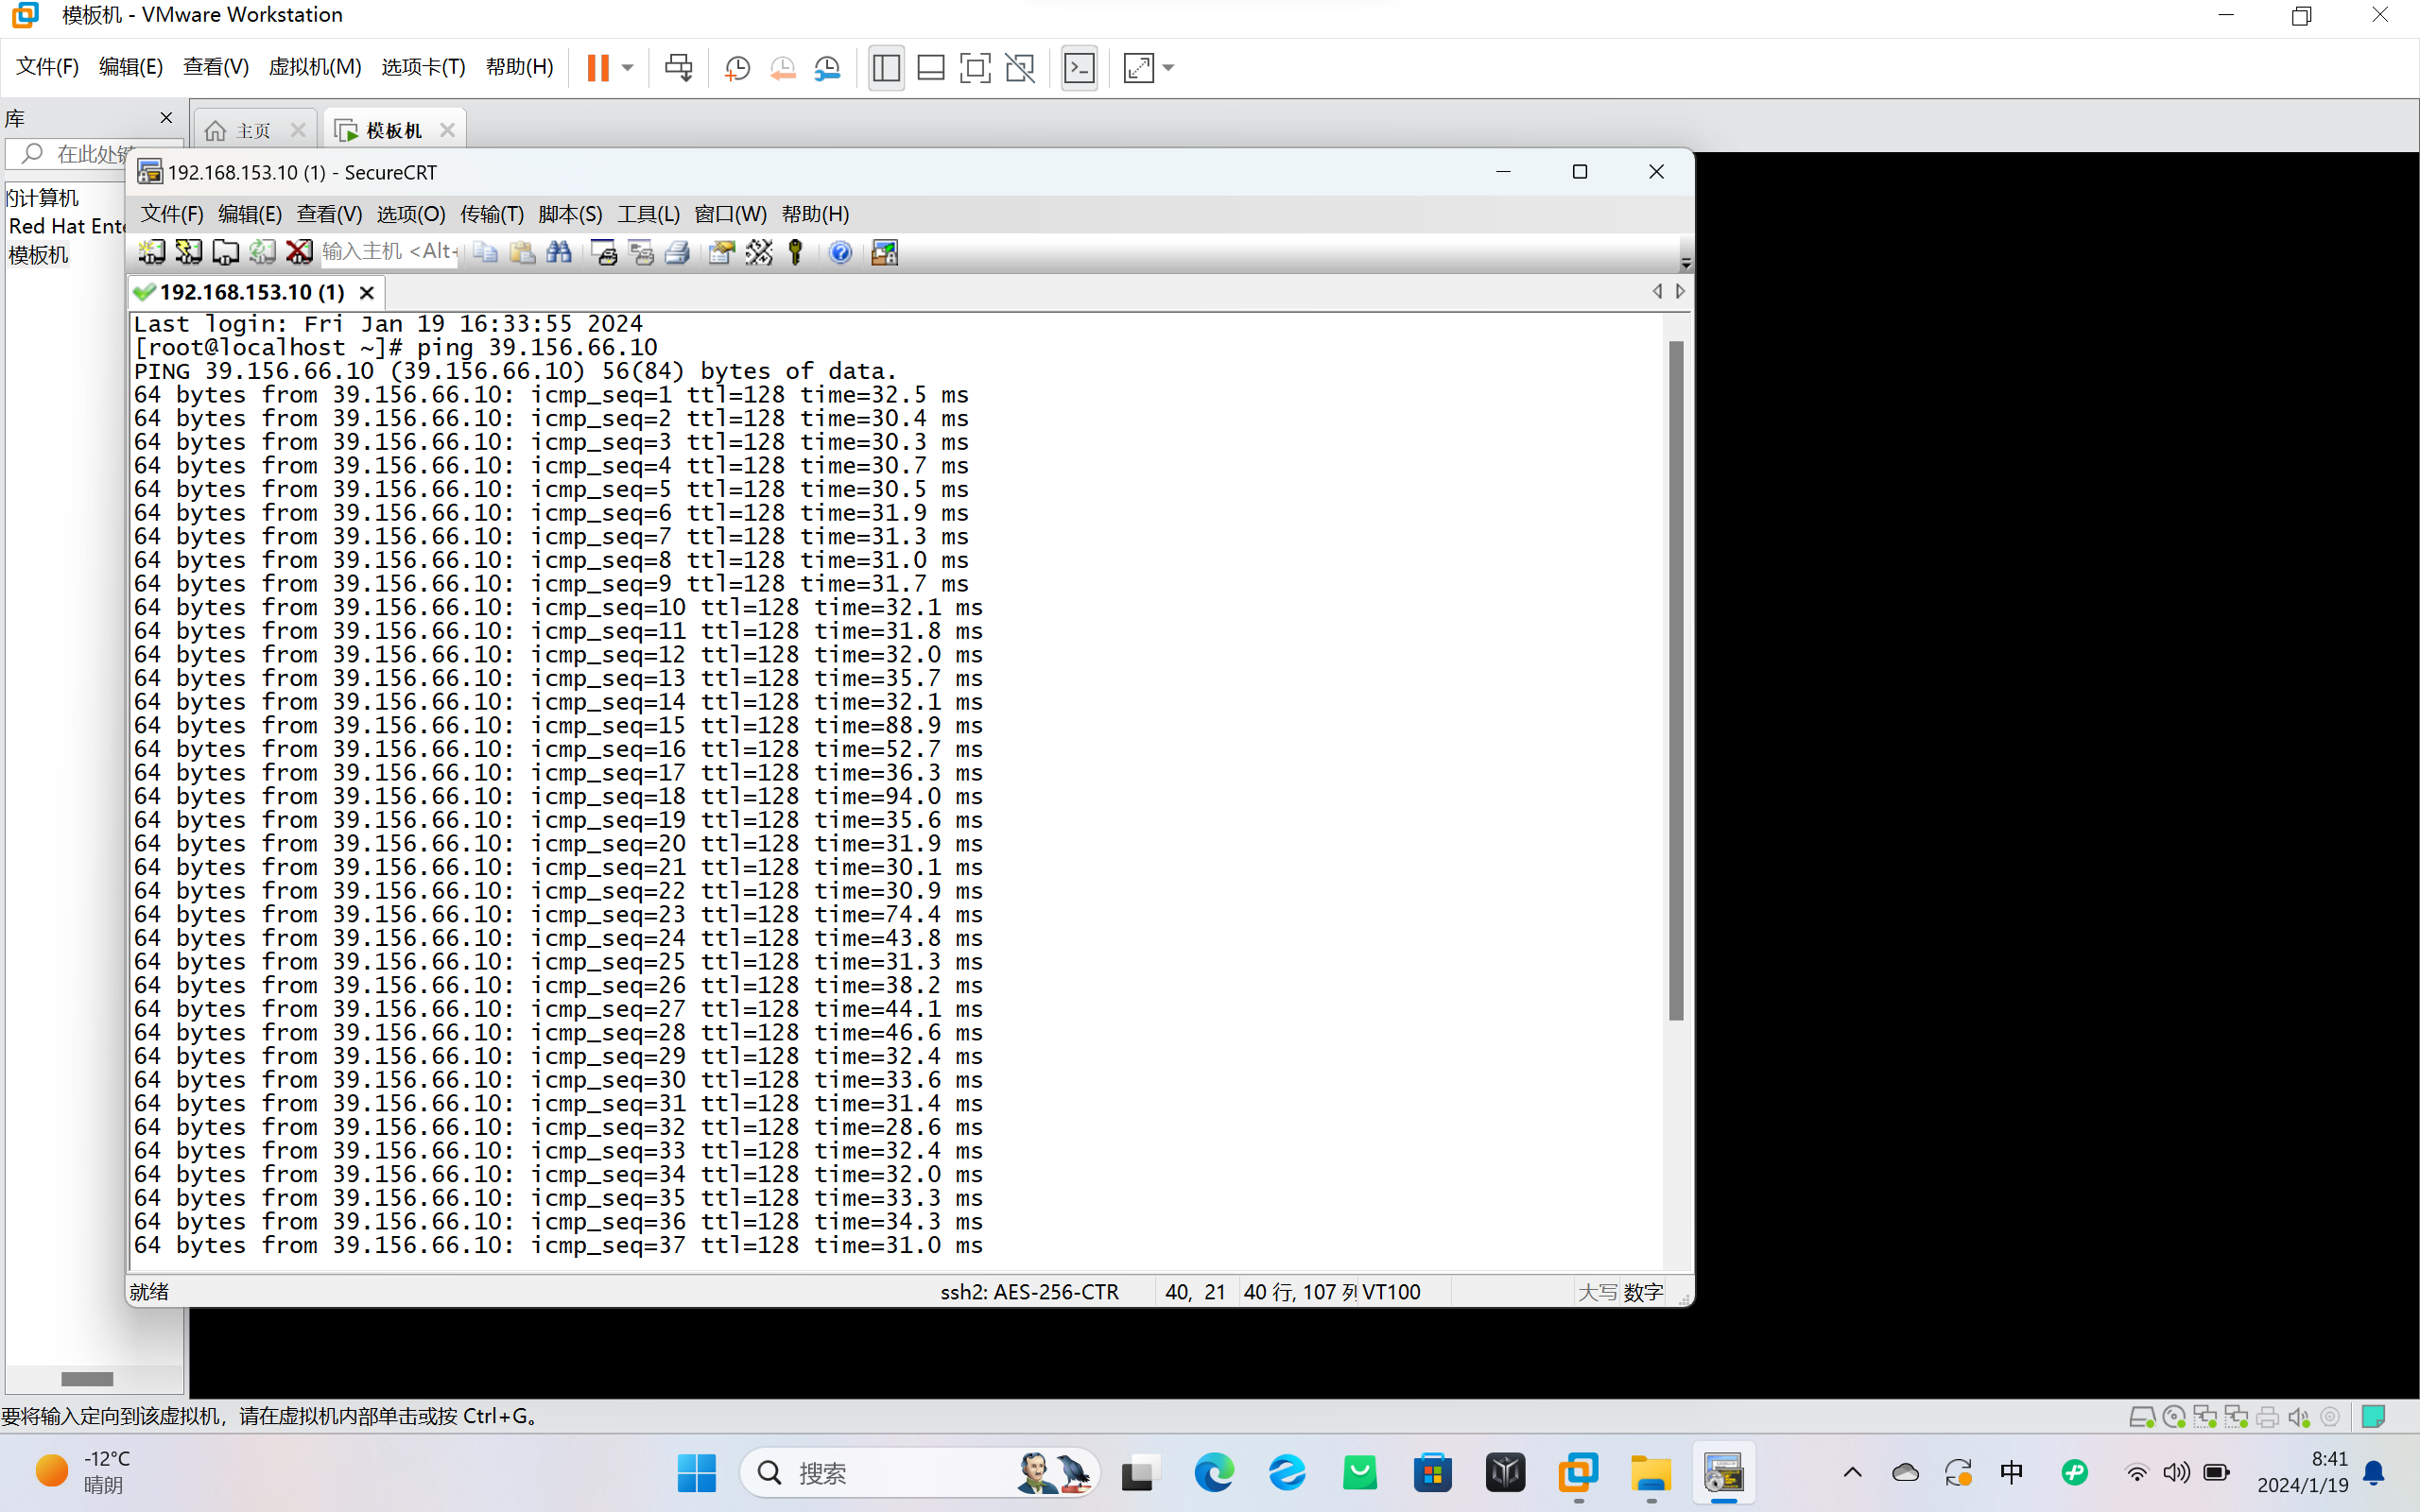Click VMware stretch guest button
This screenshot has width=2420, height=1512.
coord(1139,68)
